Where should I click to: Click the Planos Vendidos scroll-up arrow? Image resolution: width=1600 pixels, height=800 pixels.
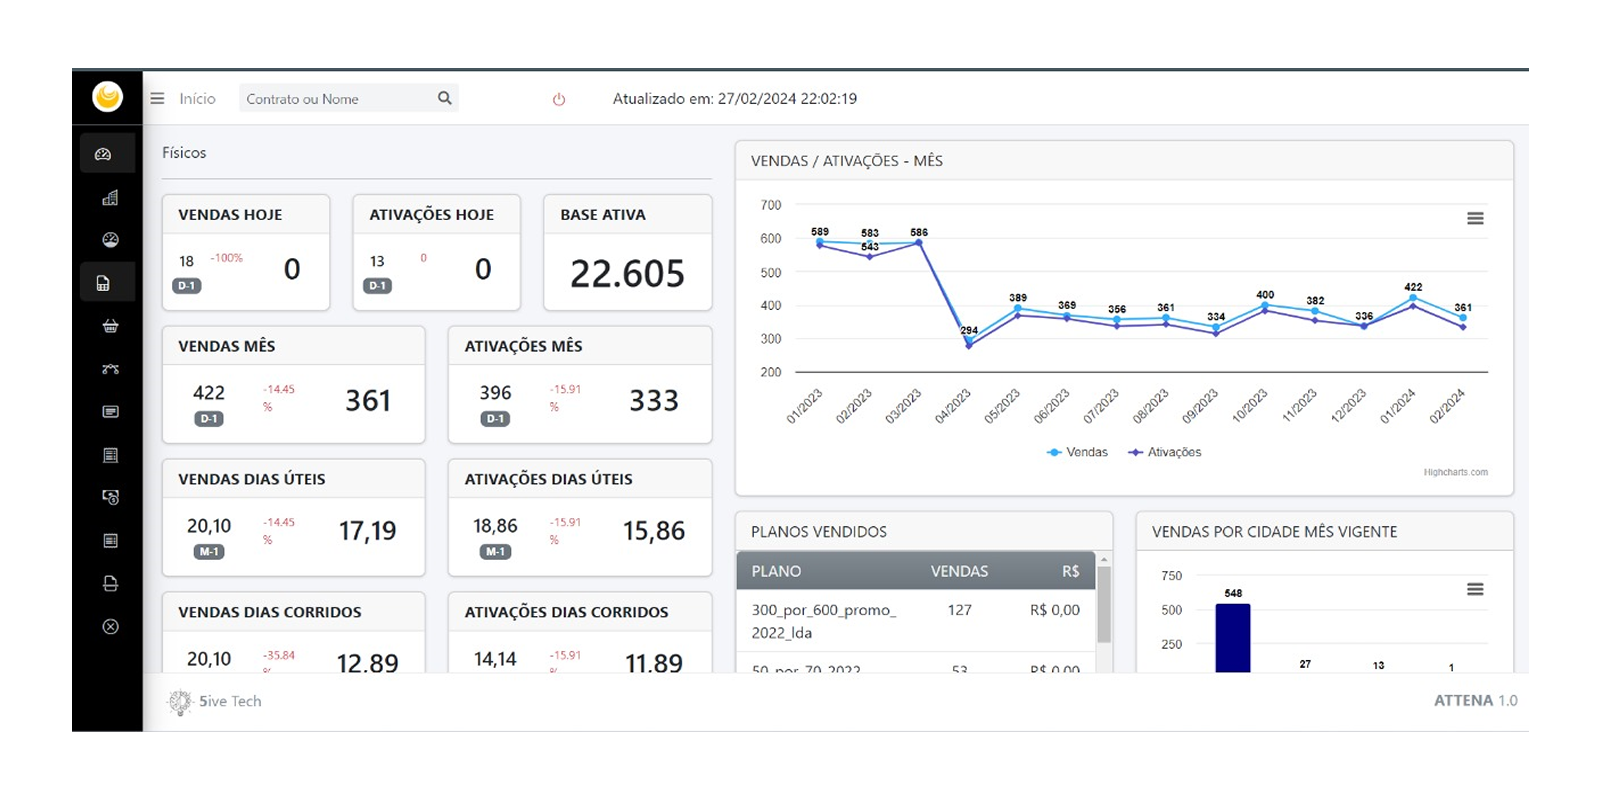pyautogui.click(x=1104, y=559)
